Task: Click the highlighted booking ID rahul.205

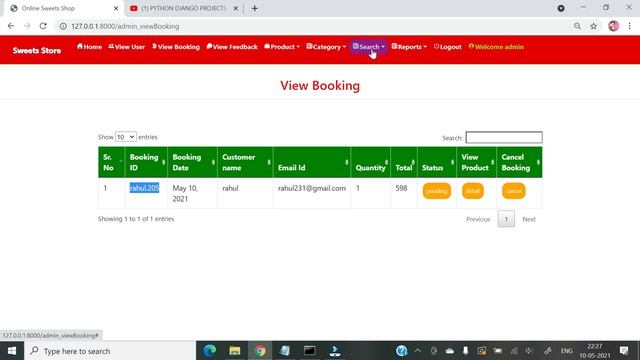Action: point(144,188)
